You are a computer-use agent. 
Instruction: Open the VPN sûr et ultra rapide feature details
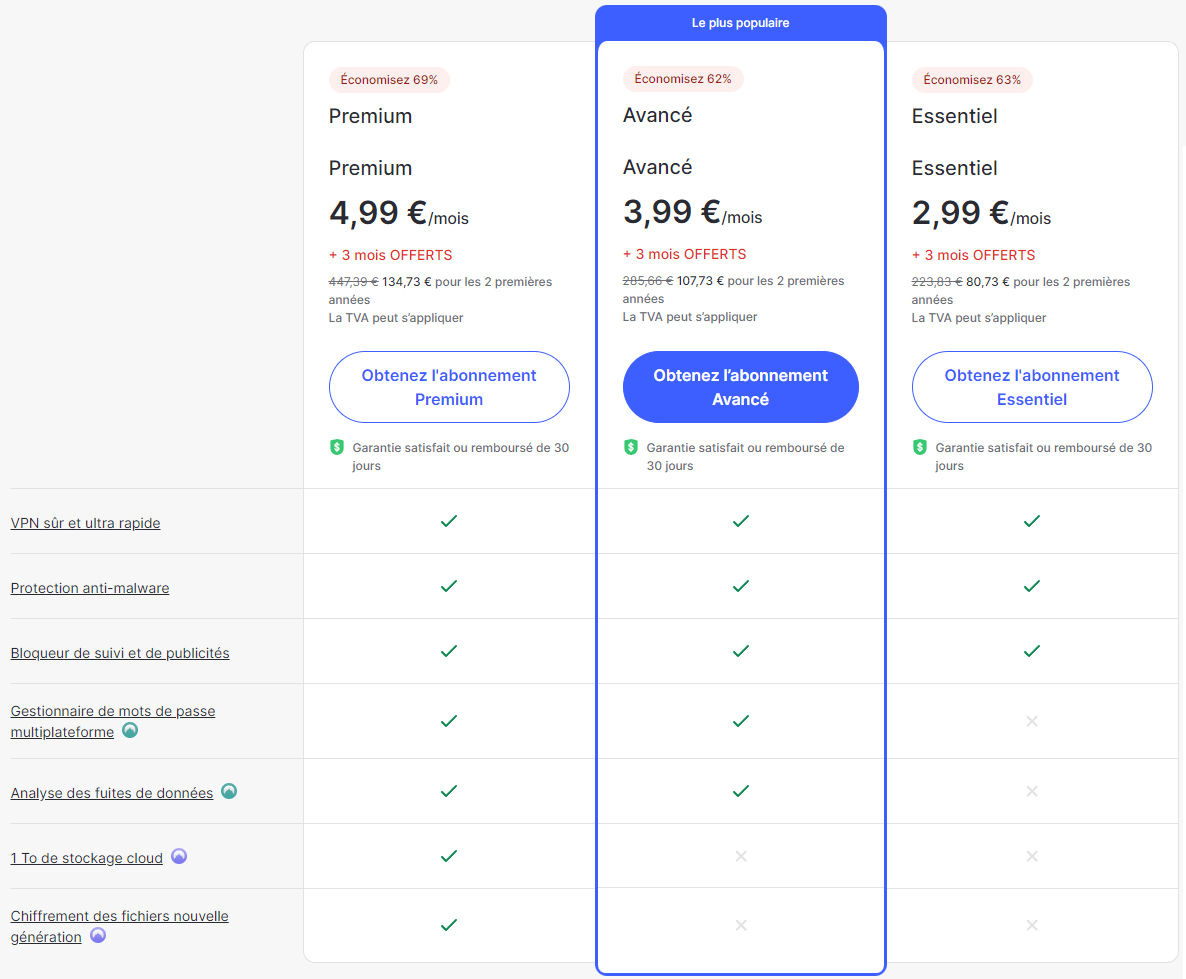point(85,522)
